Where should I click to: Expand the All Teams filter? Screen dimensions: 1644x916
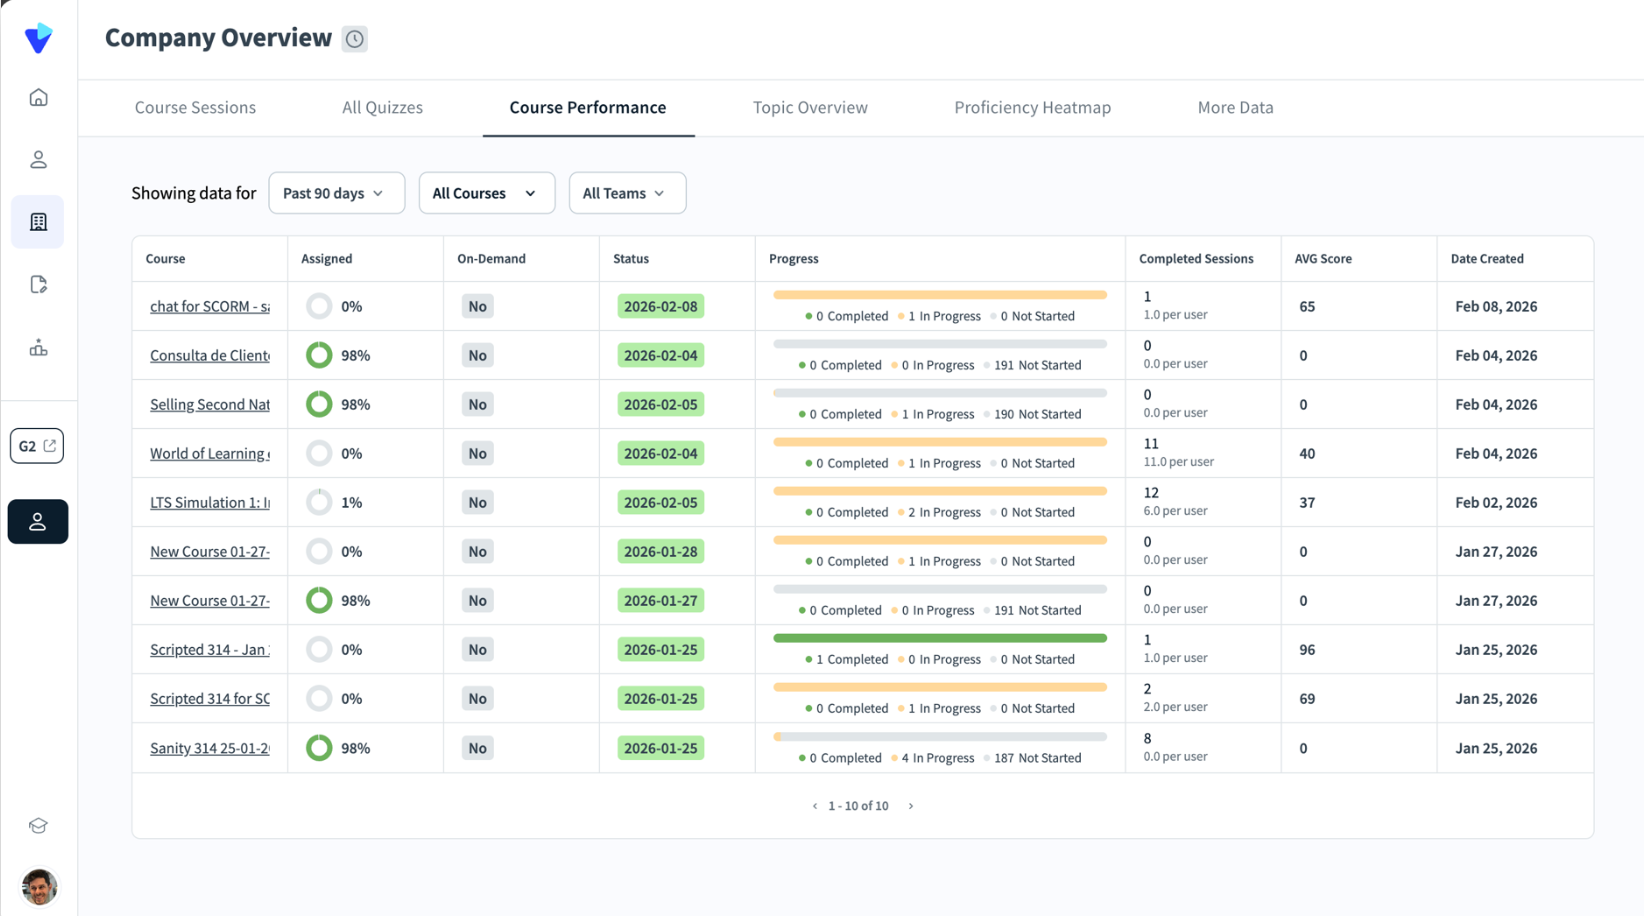pos(626,193)
